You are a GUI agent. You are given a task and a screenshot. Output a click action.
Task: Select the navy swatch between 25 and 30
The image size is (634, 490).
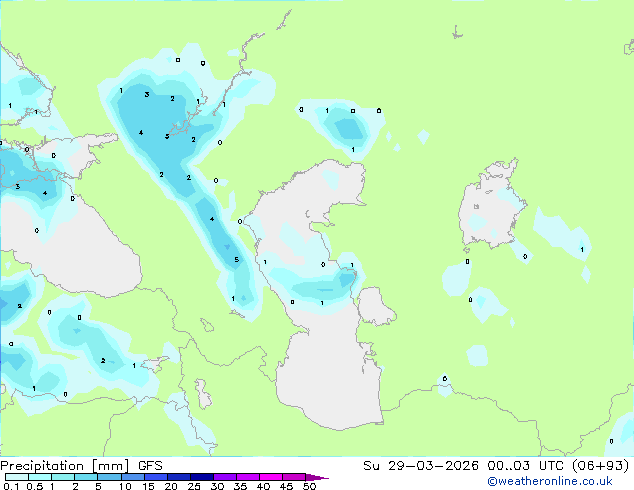(x=201, y=477)
